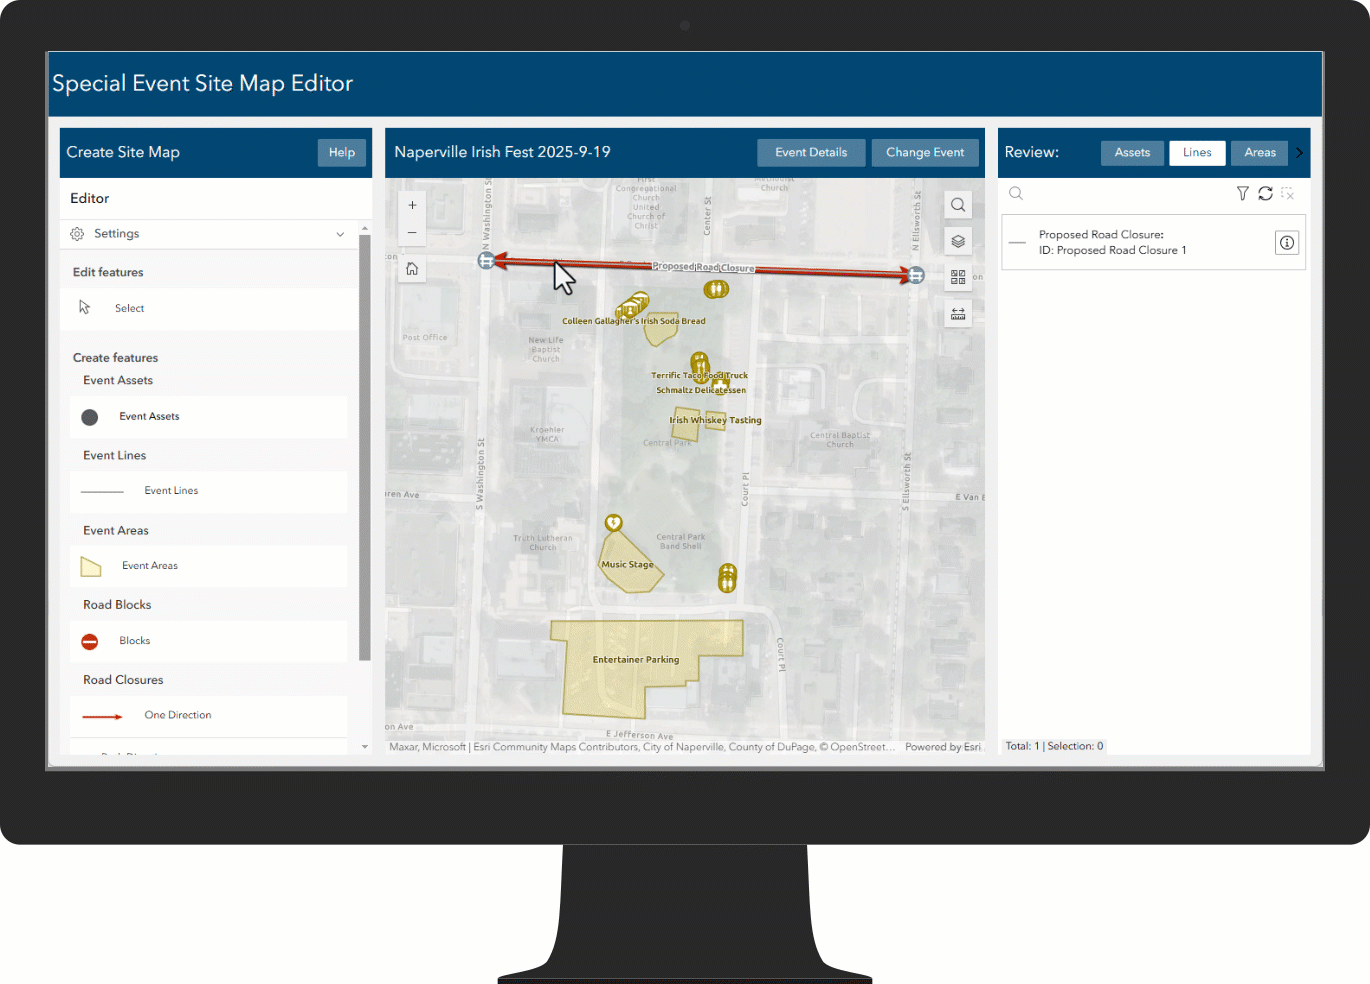Open the Help panel

[341, 152]
